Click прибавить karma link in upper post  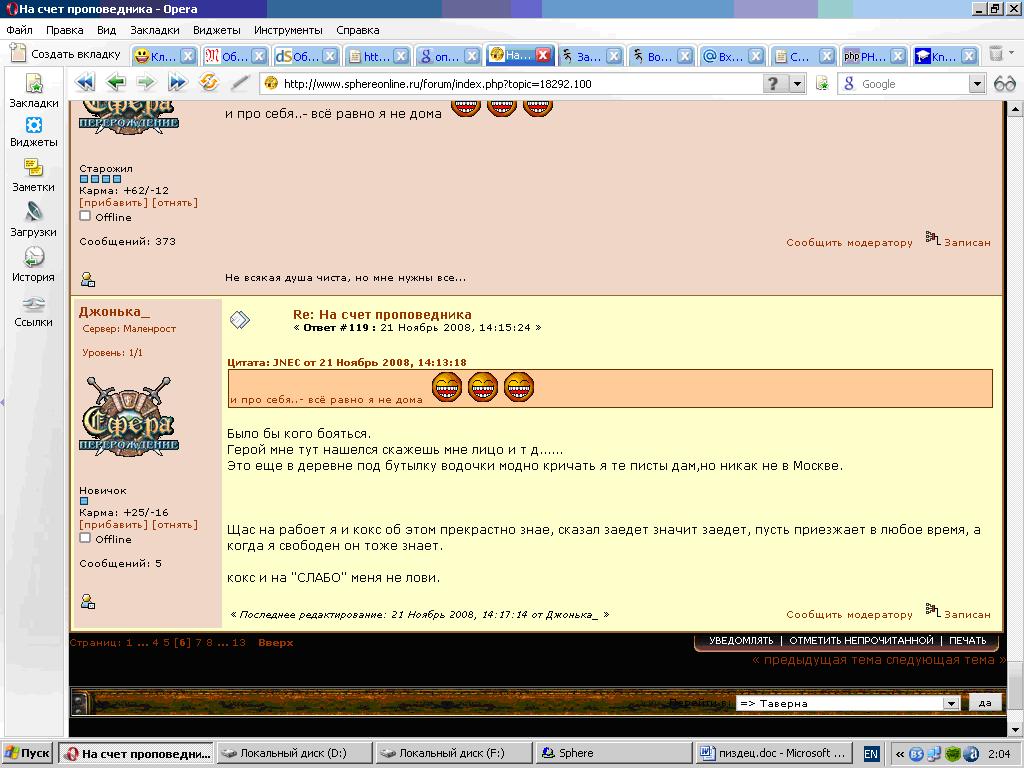click(x=114, y=202)
